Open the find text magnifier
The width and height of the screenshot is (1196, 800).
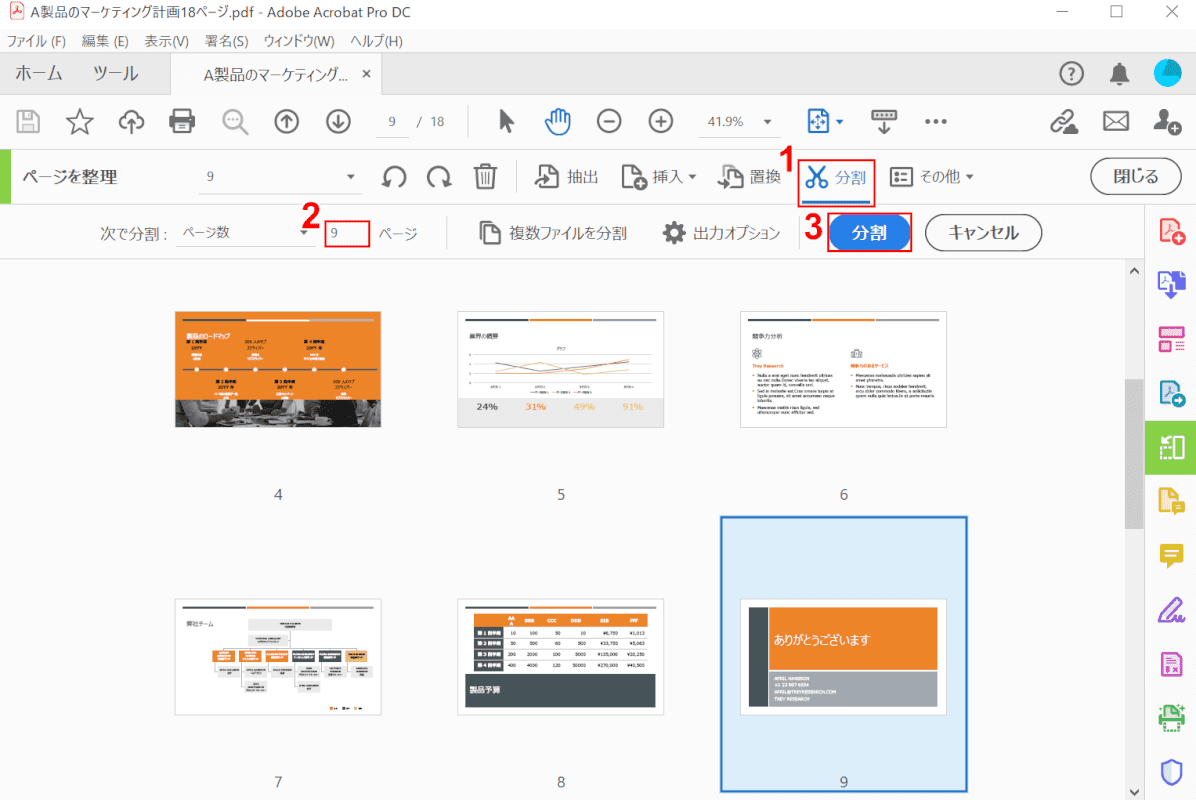[235, 121]
